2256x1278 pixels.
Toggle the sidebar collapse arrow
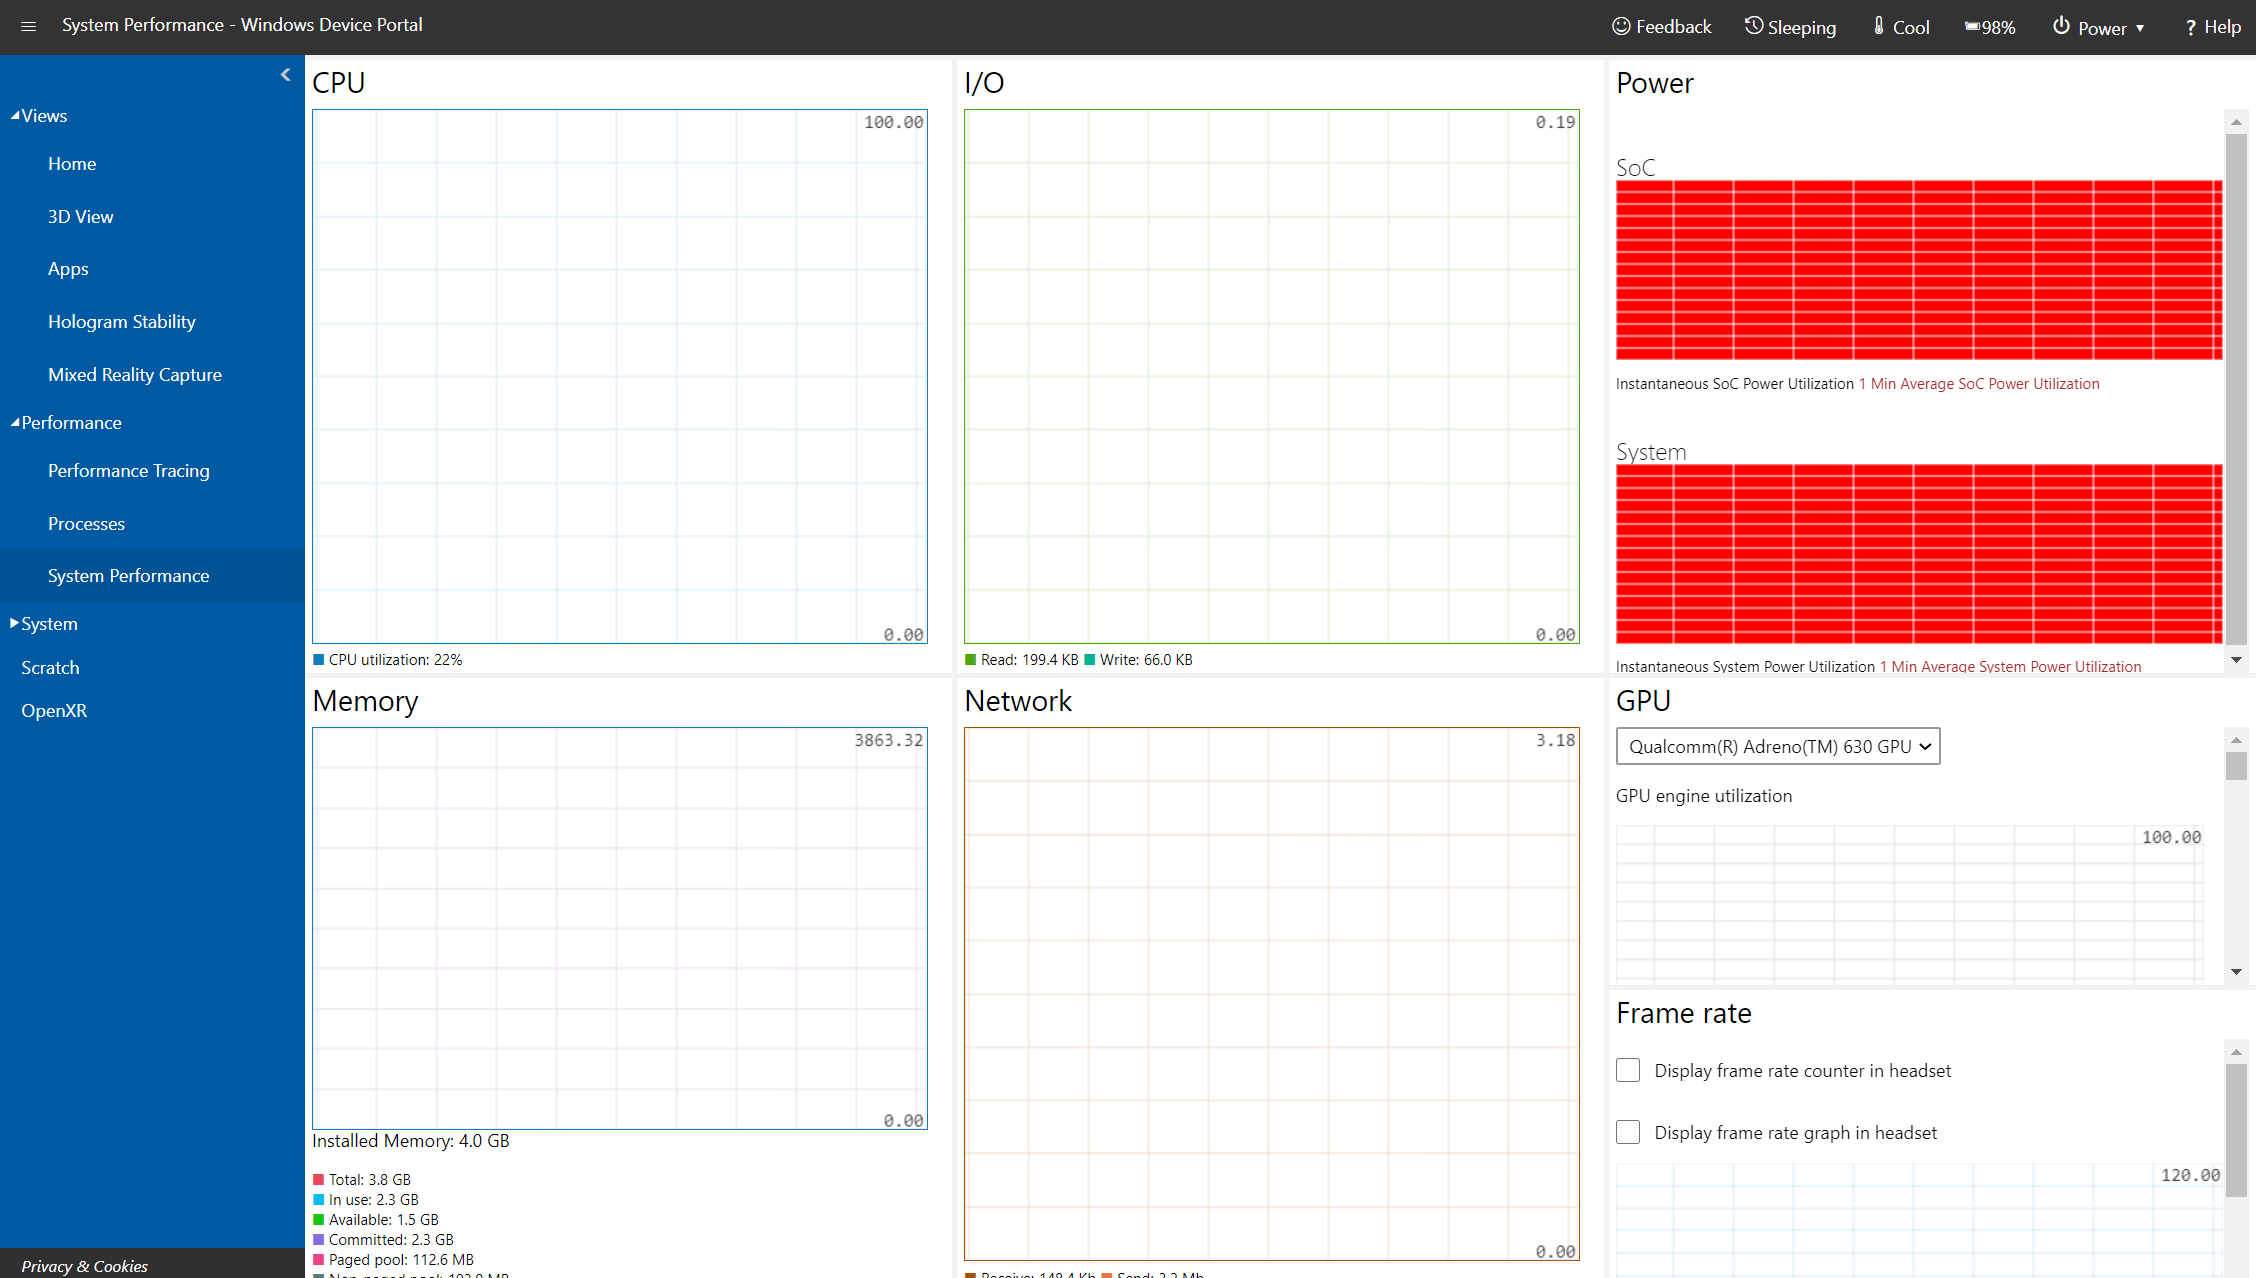click(x=285, y=74)
